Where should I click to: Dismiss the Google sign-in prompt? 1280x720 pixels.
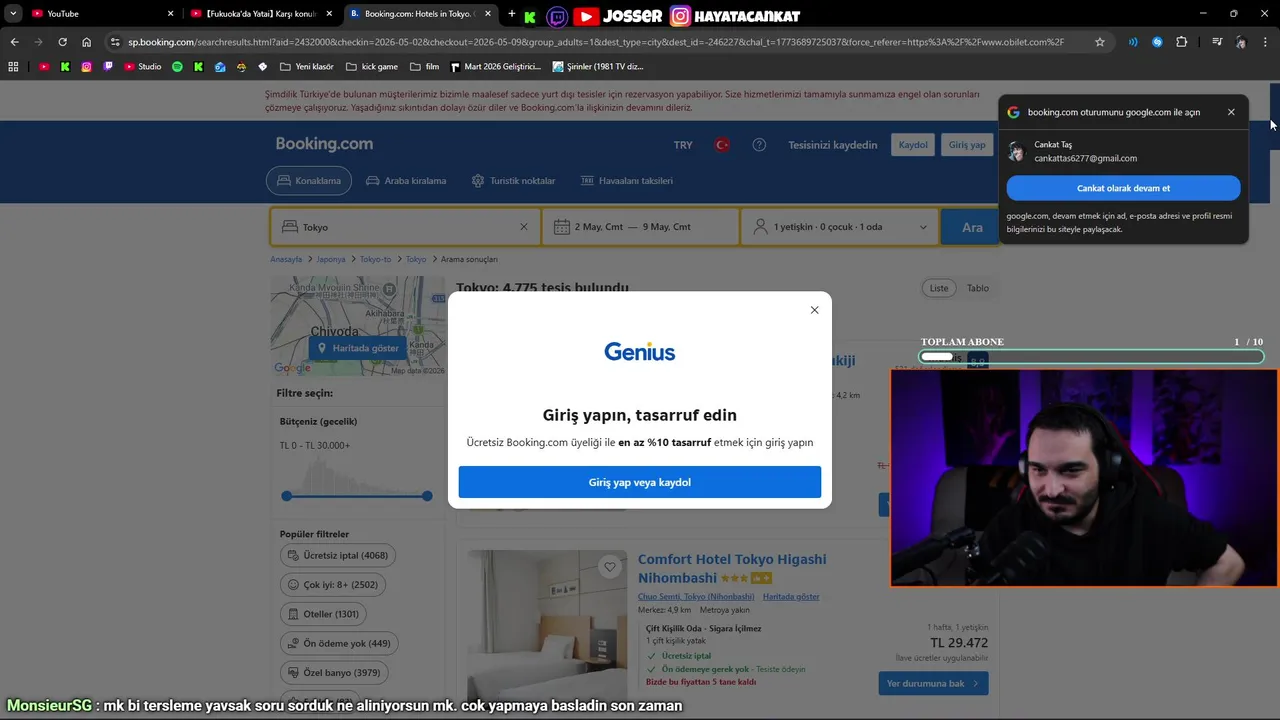1231,112
